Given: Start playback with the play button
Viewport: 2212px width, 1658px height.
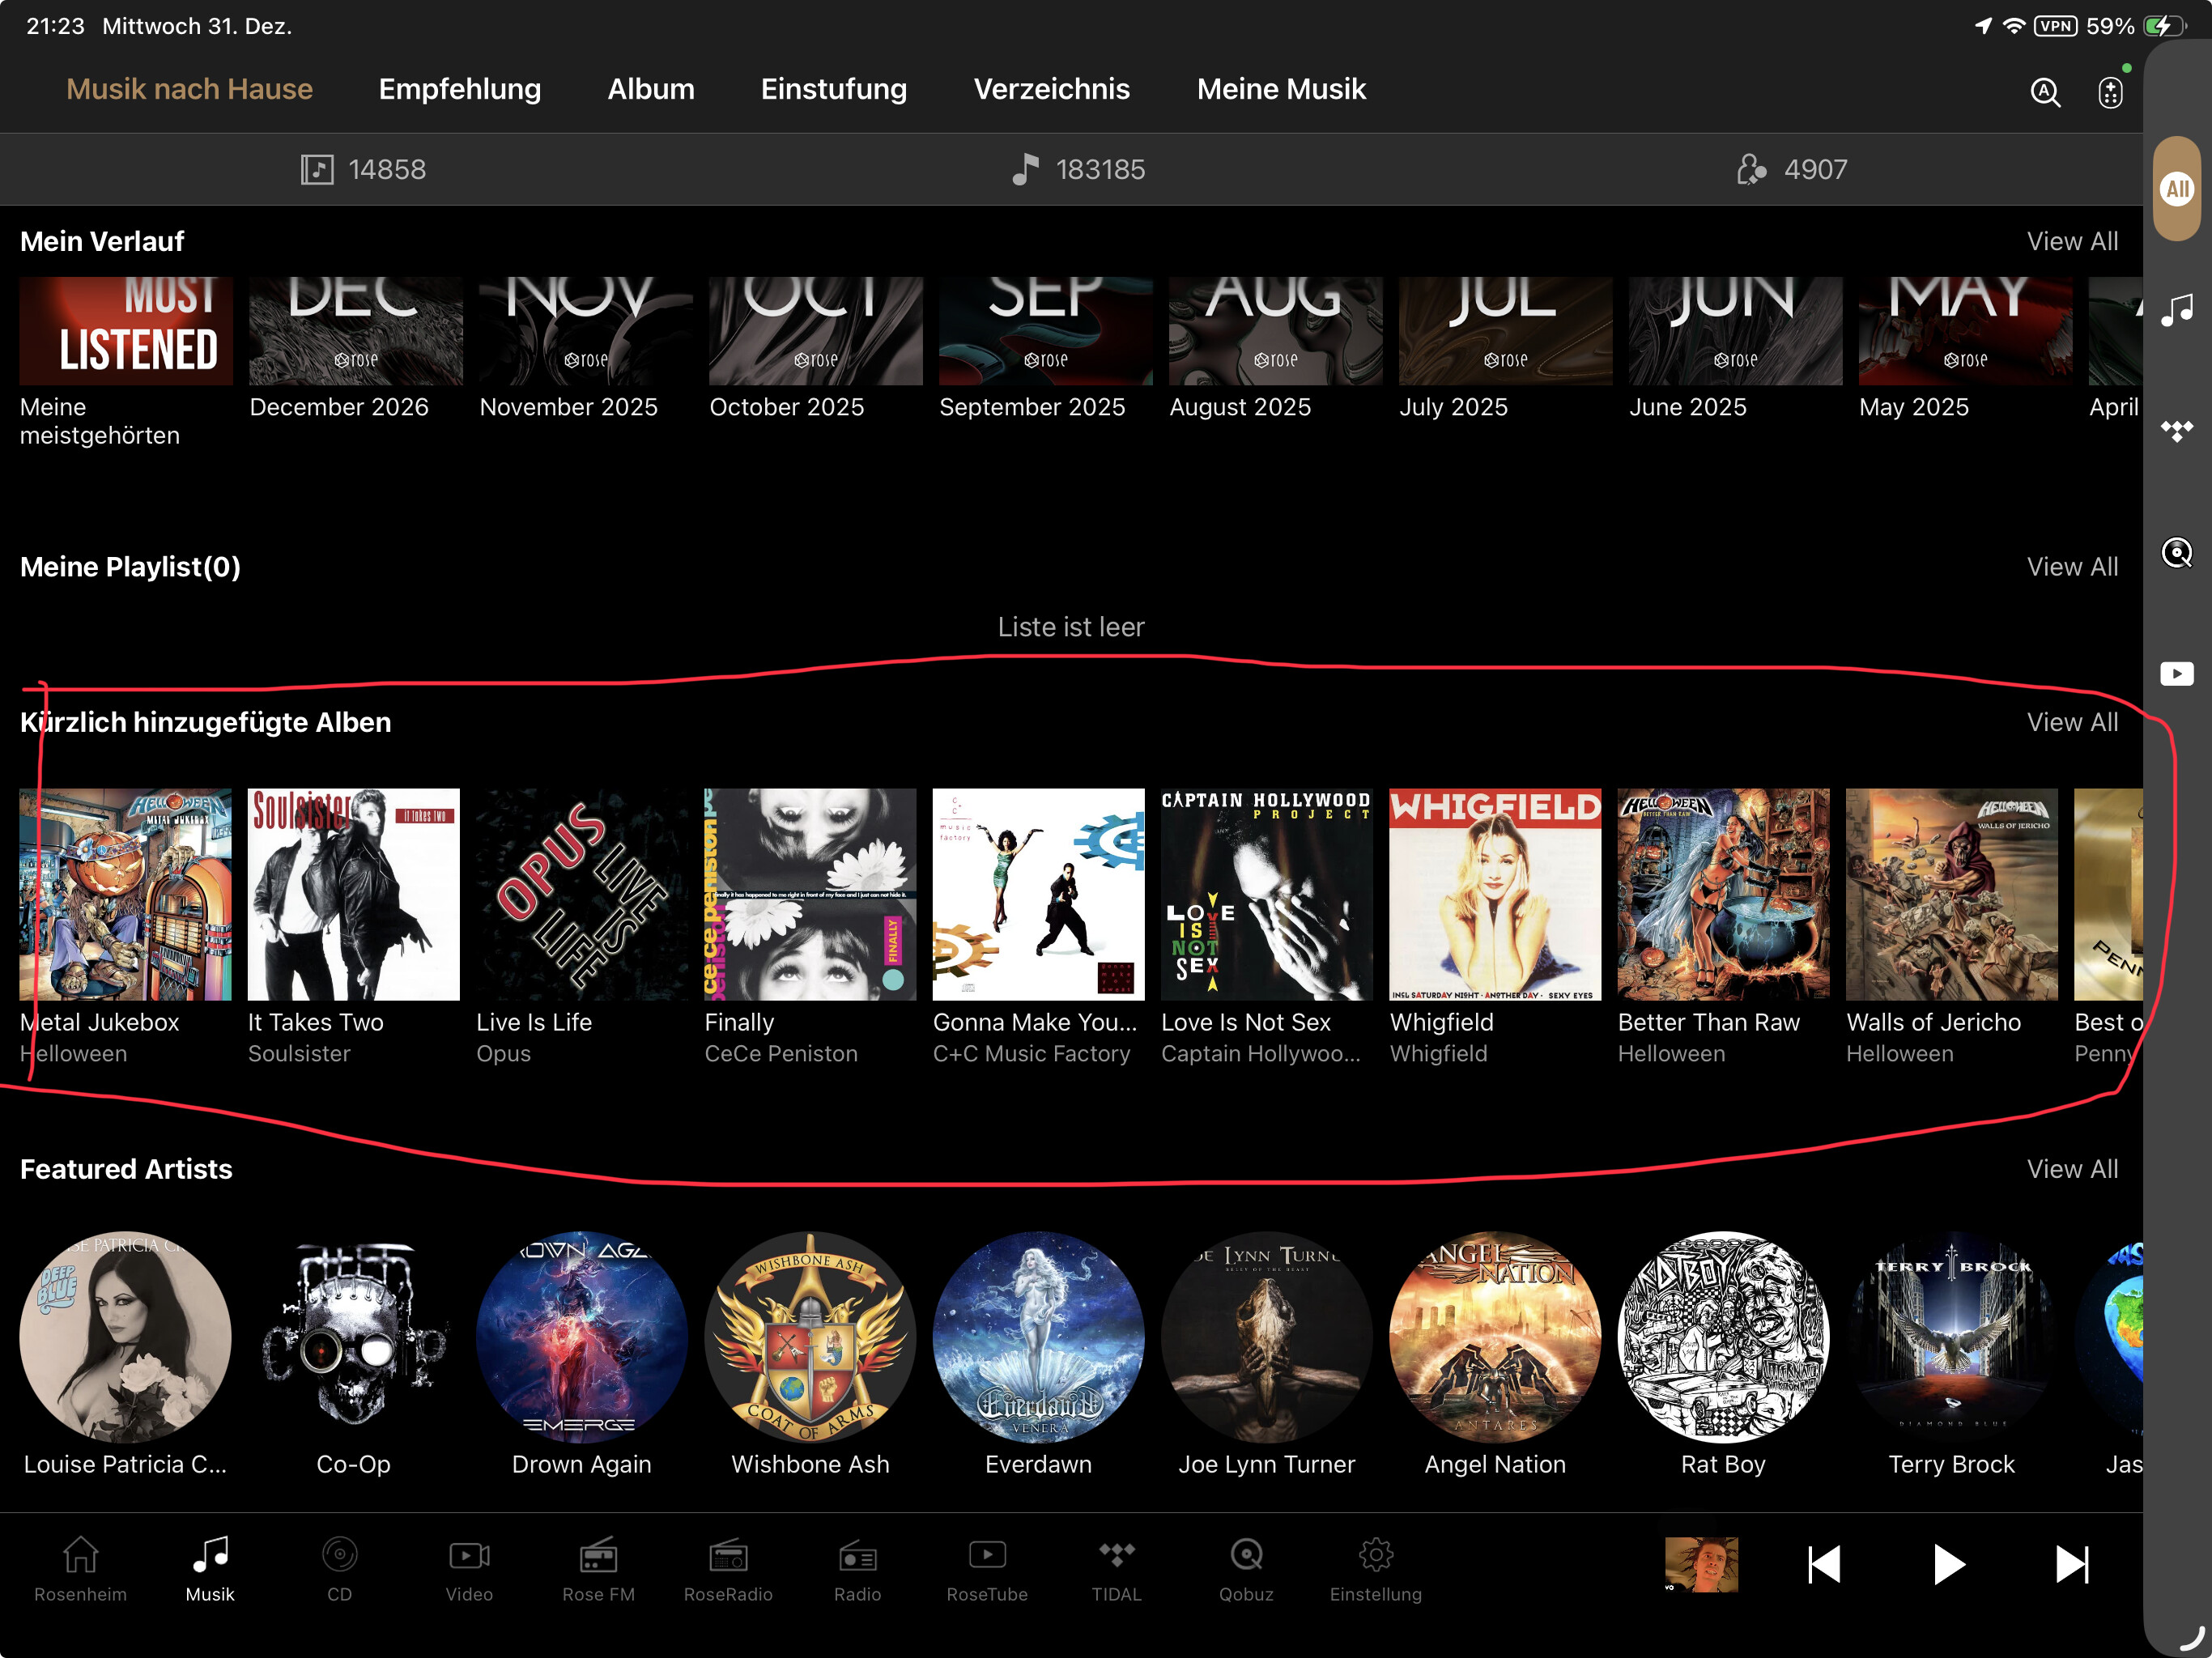Looking at the screenshot, I should coord(1948,1564).
